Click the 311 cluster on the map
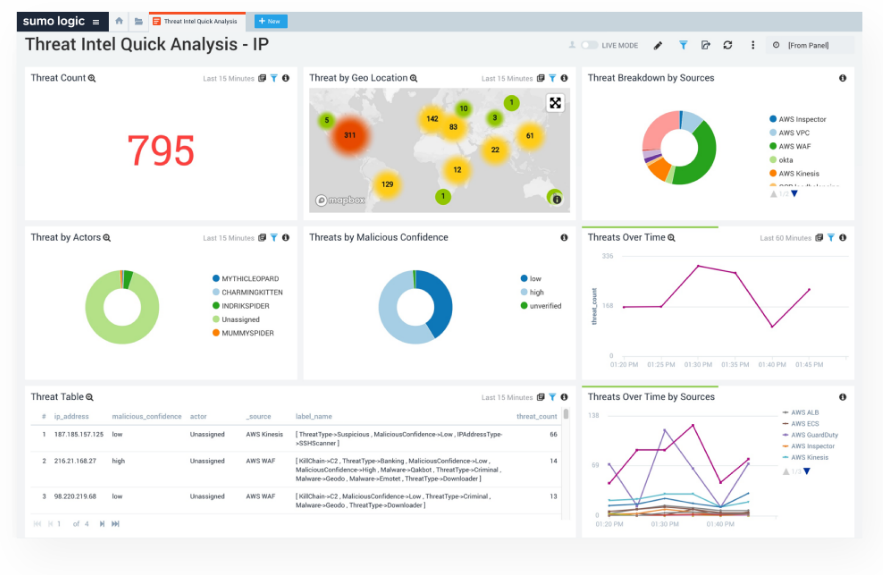 point(350,135)
